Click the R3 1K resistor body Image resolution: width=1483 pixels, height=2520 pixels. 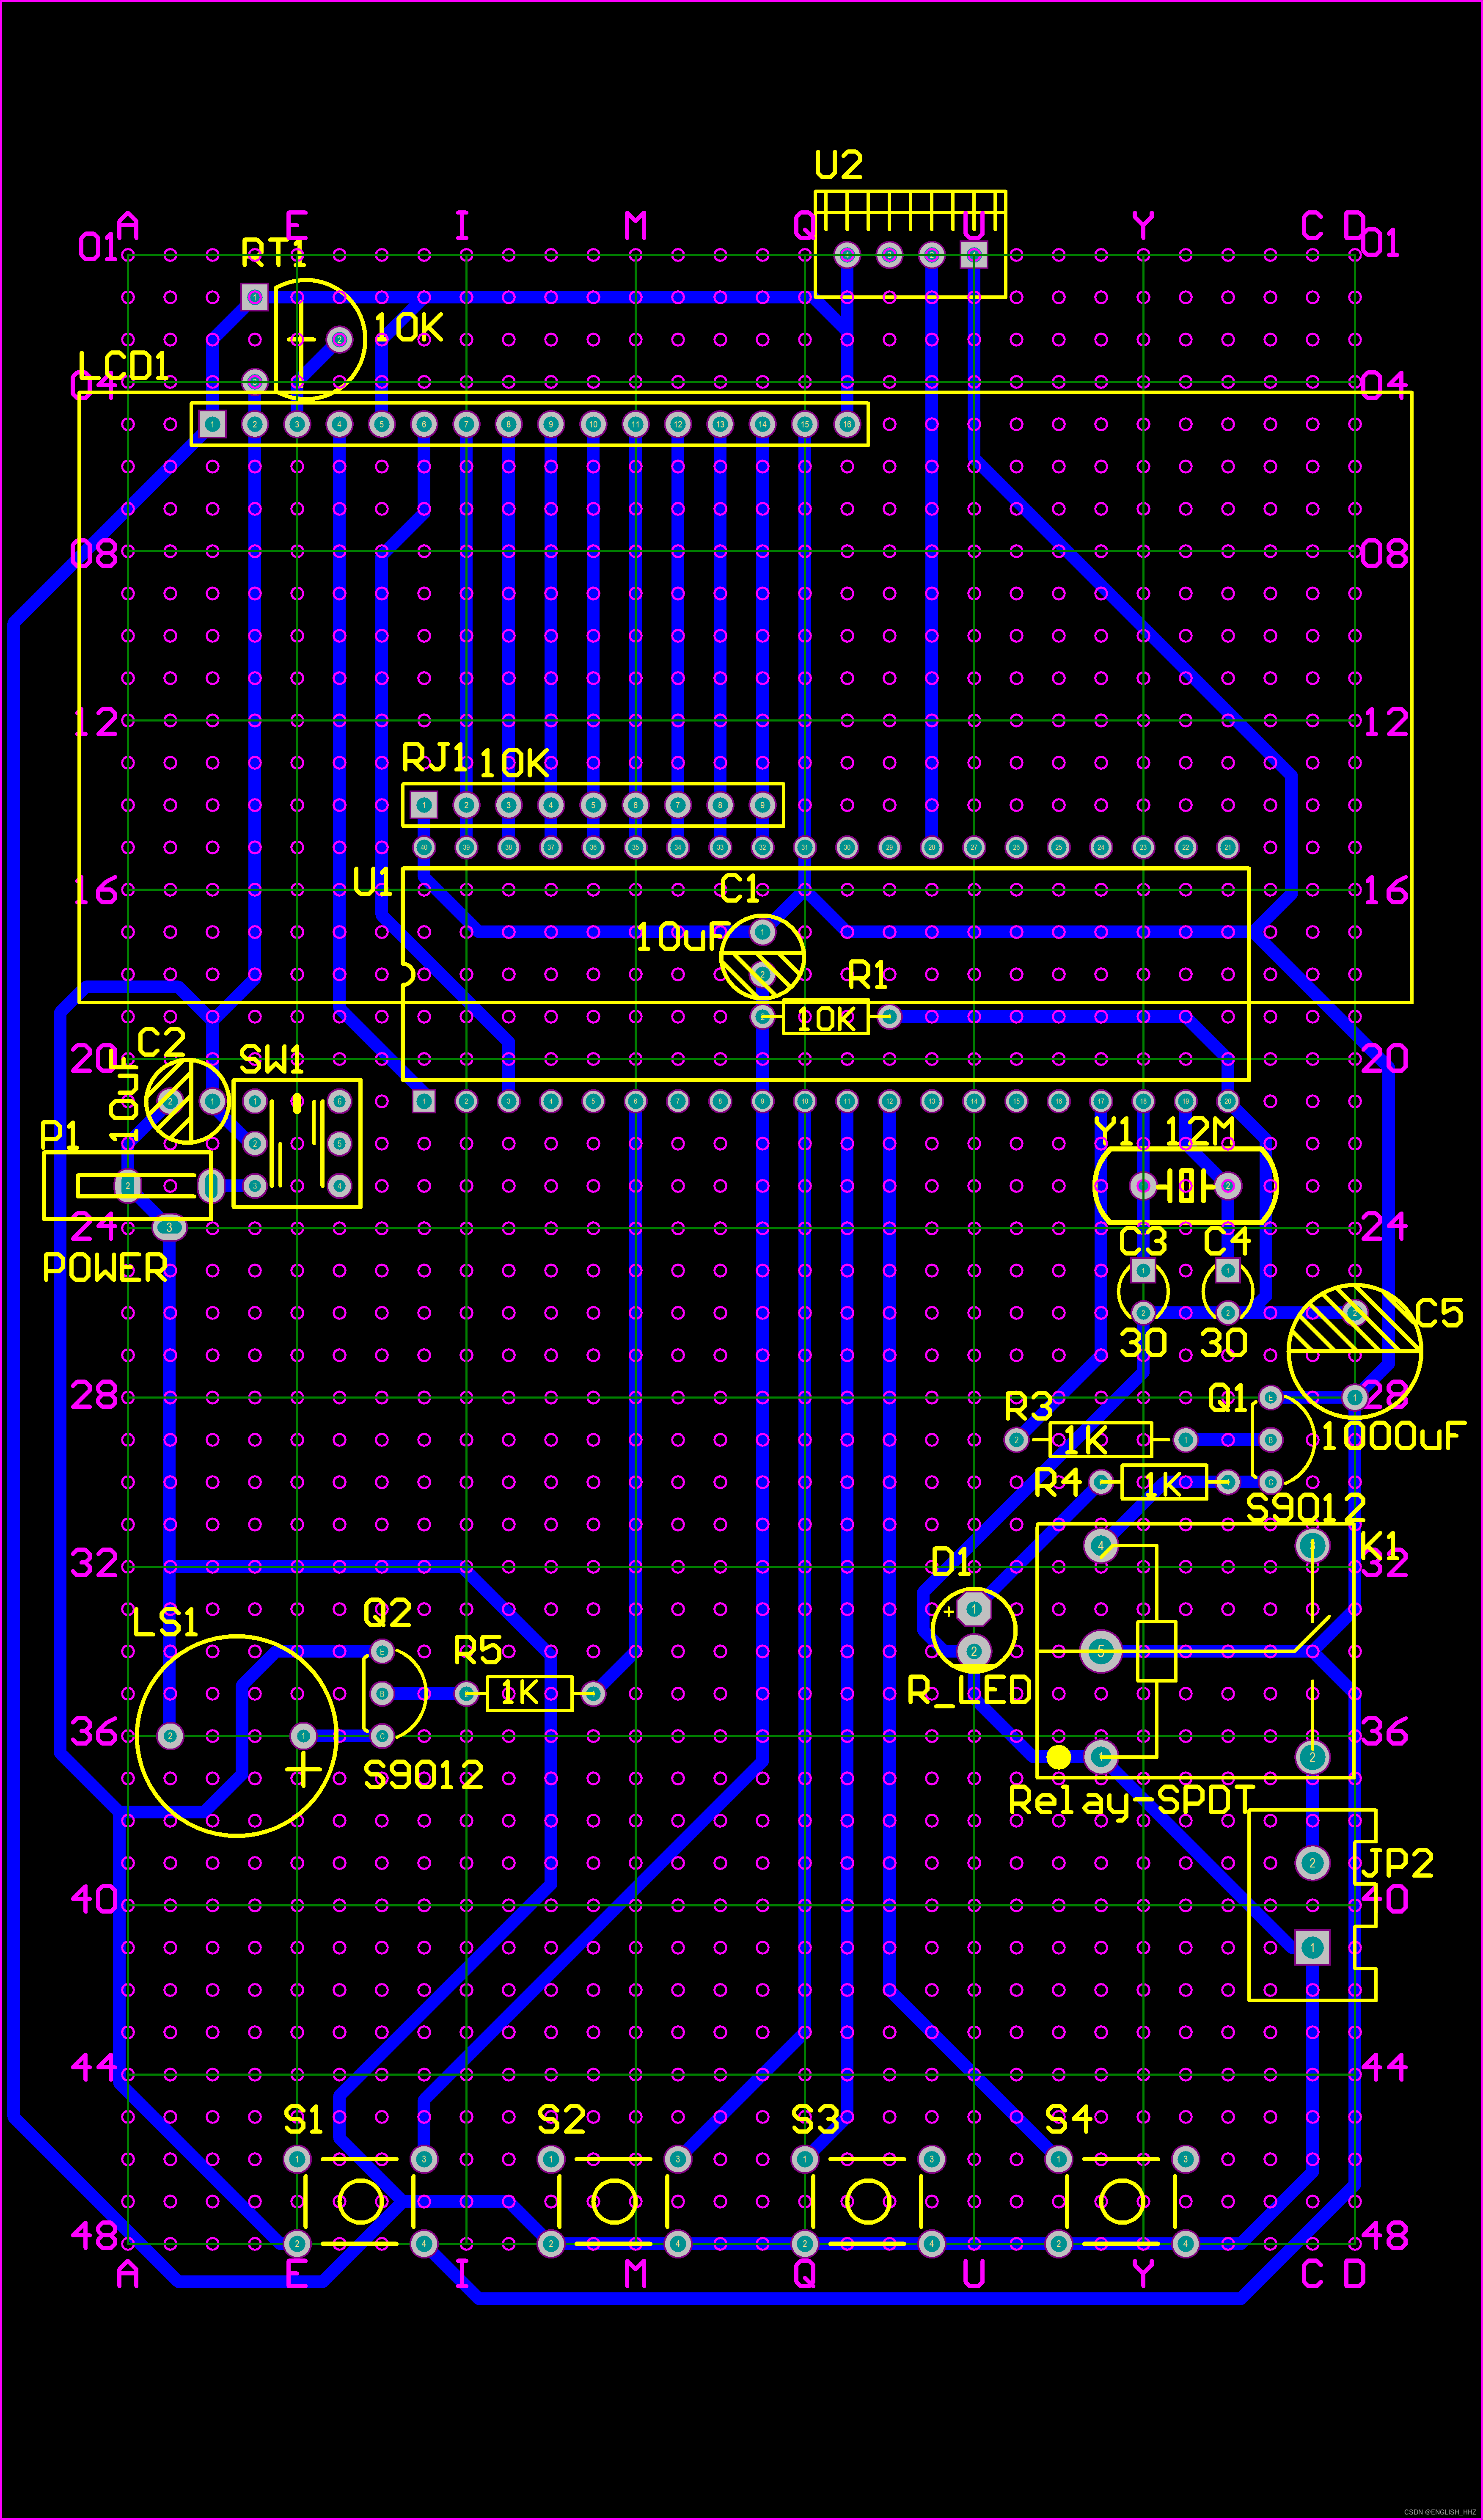1100,1440
